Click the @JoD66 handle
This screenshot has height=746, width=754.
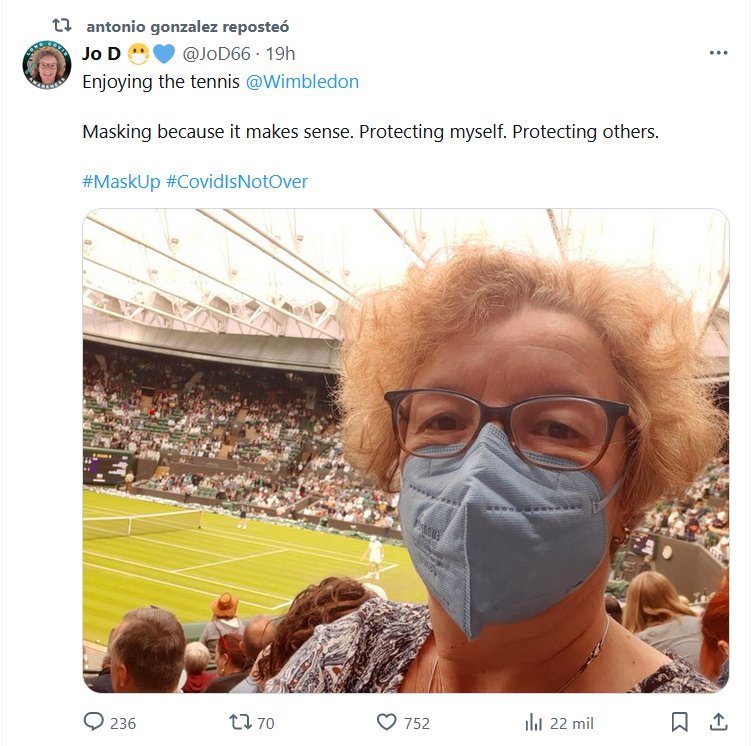click(216, 54)
